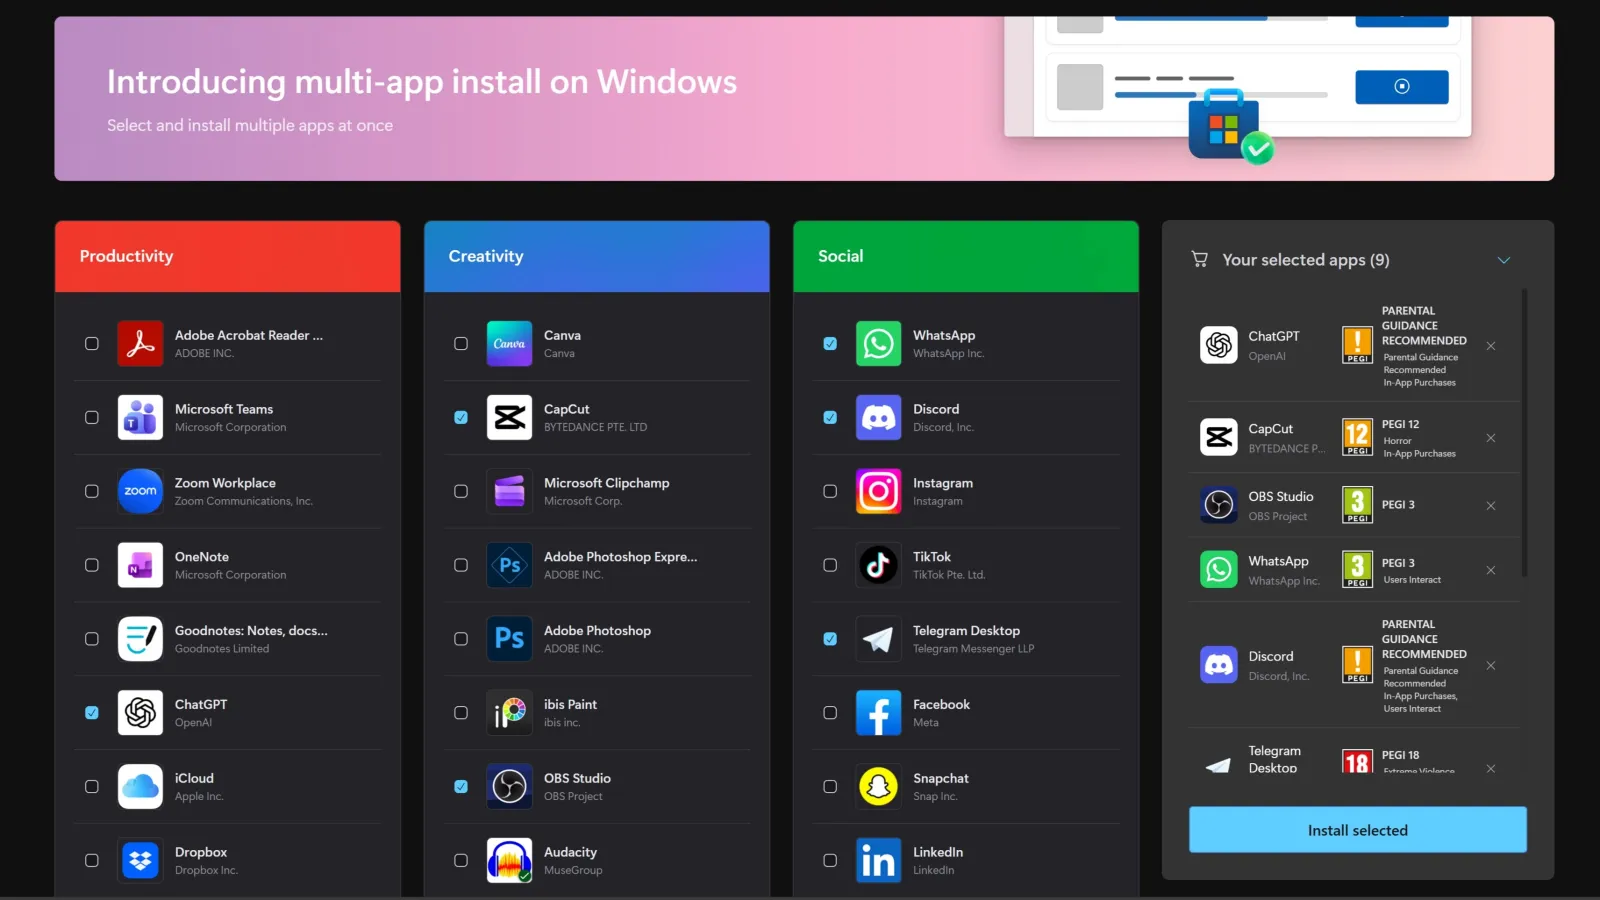Click the Adobe Photoshop icon in Creativity

pos(509,639)
